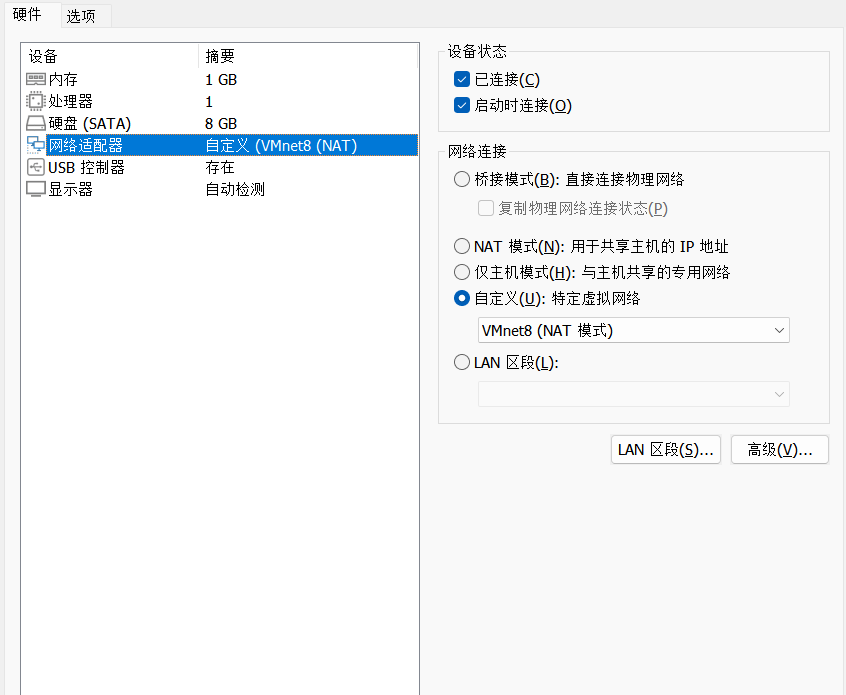Select the 内存 row label
This screenshot has width=846, height=695.
pyautogui.click(x=63, y=79)
